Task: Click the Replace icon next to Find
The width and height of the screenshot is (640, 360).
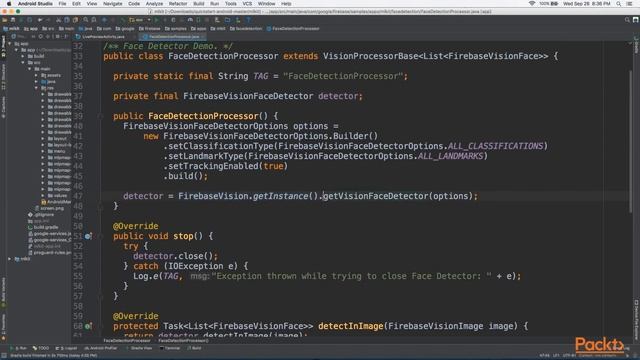Action: (94, 20)
